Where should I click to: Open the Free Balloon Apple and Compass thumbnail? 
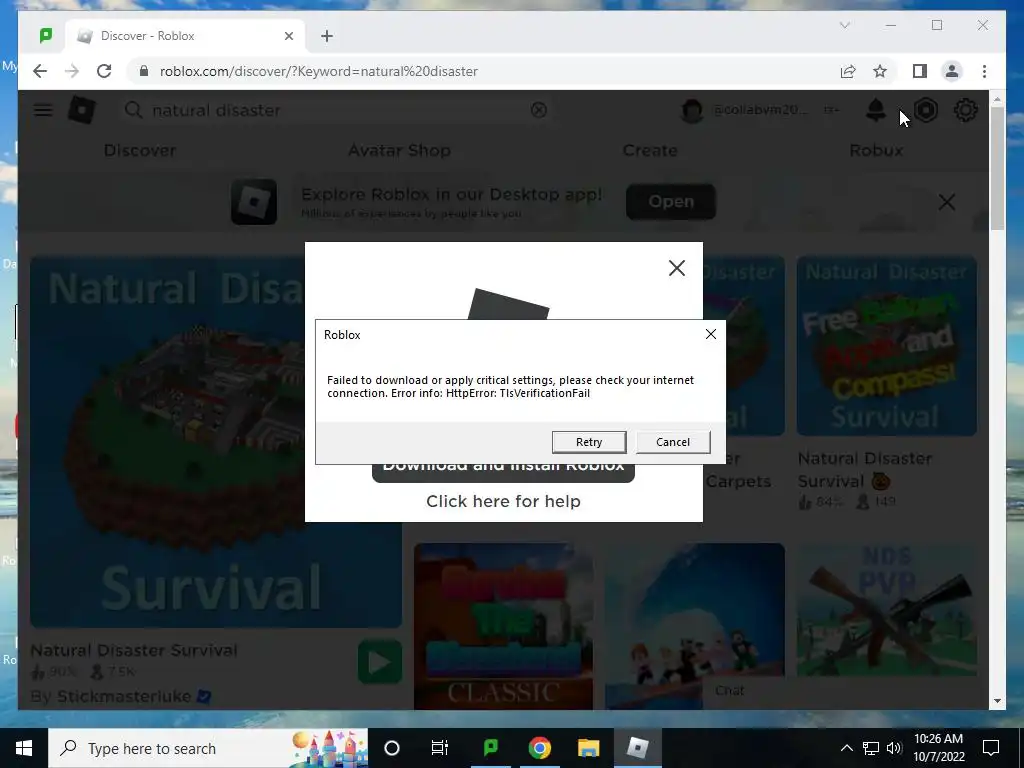pyautogui.click(x=886, y=345)
